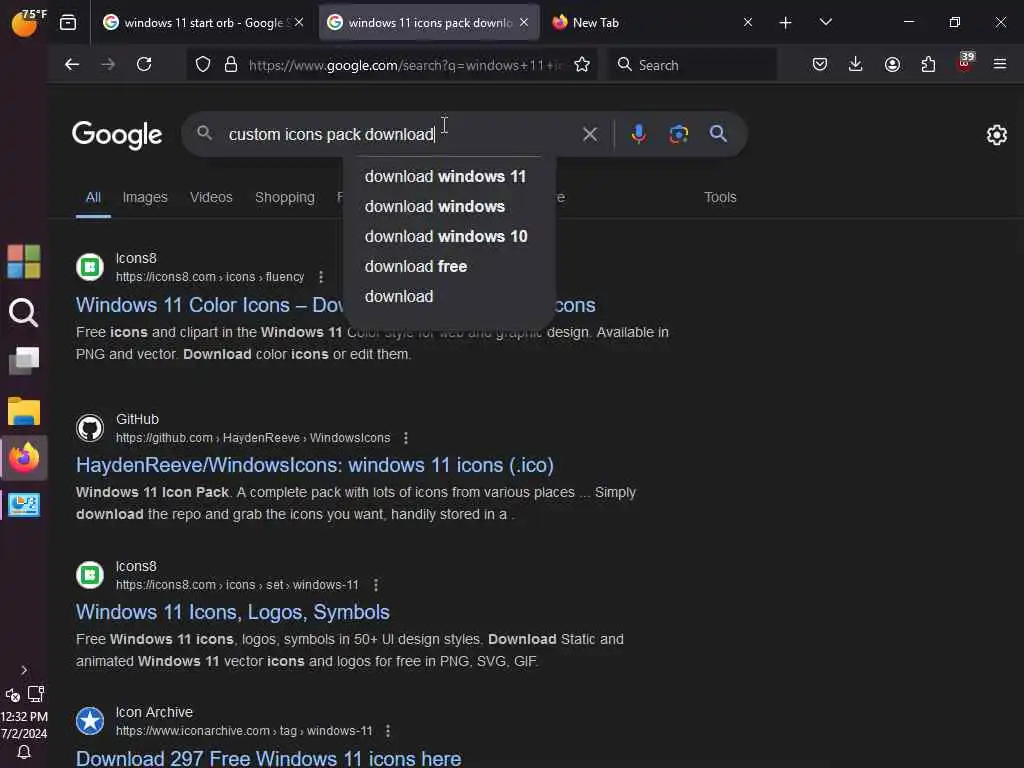Screen dimensions: 1024x768
Task: Open Windows 11 Icons, Logos, Symbols result
Action: point(232,612)
